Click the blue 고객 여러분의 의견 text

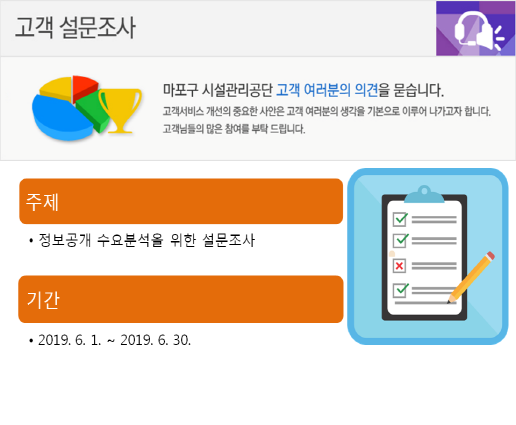(327, 90)
